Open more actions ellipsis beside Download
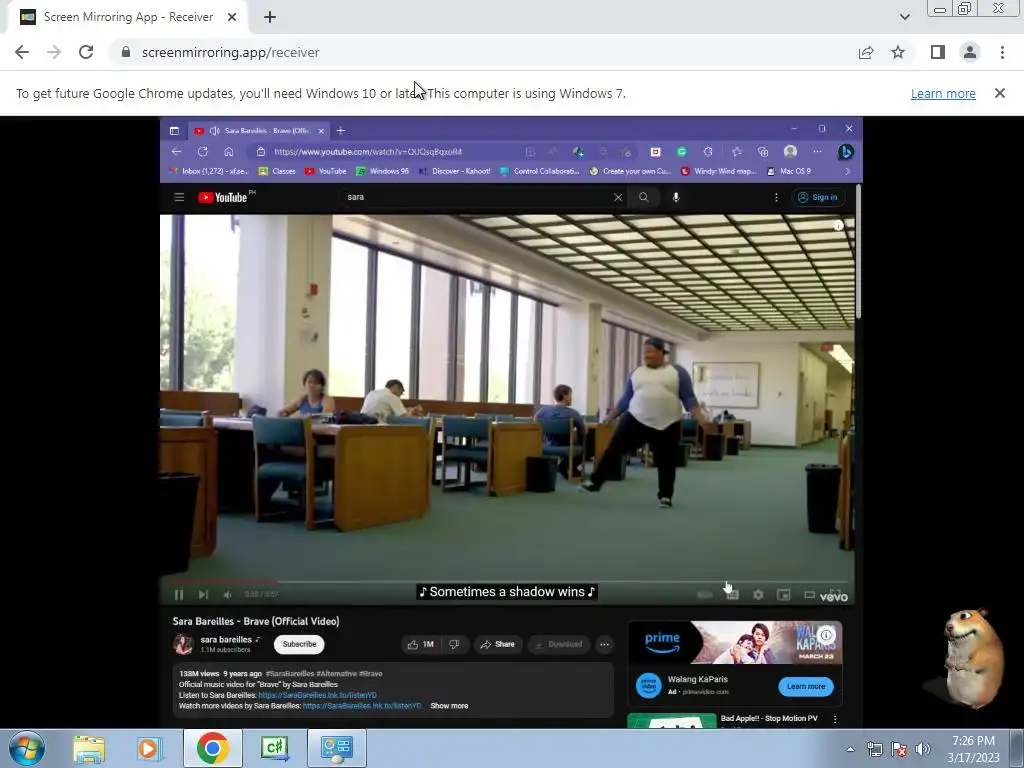 pyautogui.click(x=605, y=645)
